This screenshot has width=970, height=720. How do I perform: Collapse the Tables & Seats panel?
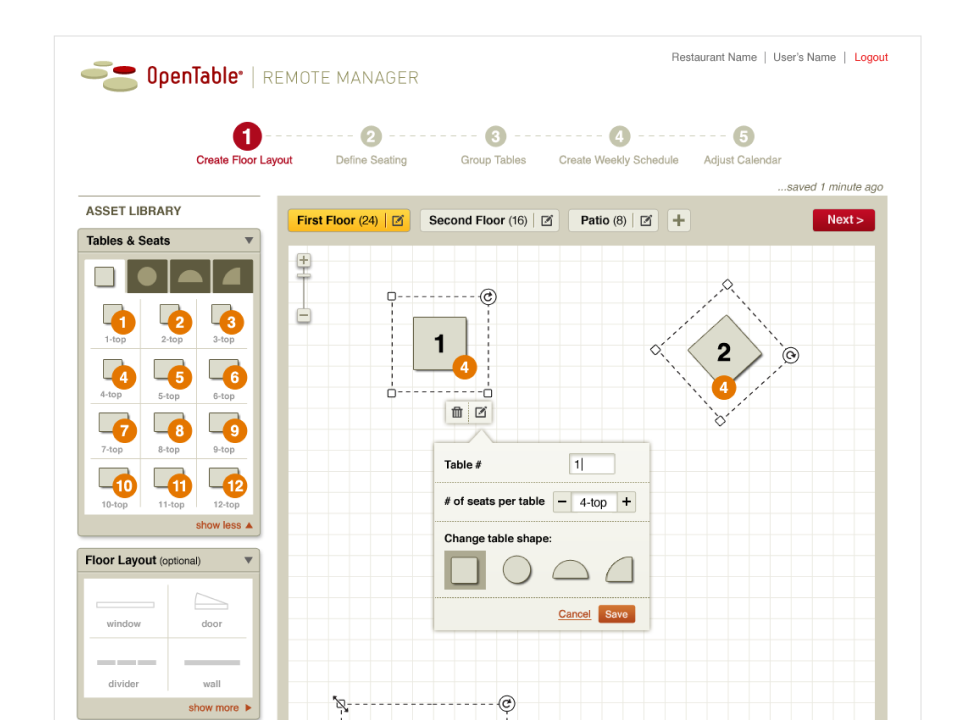(249, 241)
